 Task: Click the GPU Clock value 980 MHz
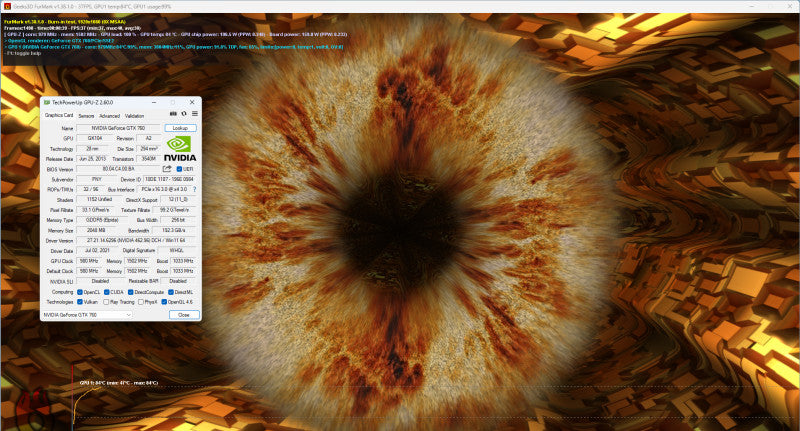click(x=89, y=261)
